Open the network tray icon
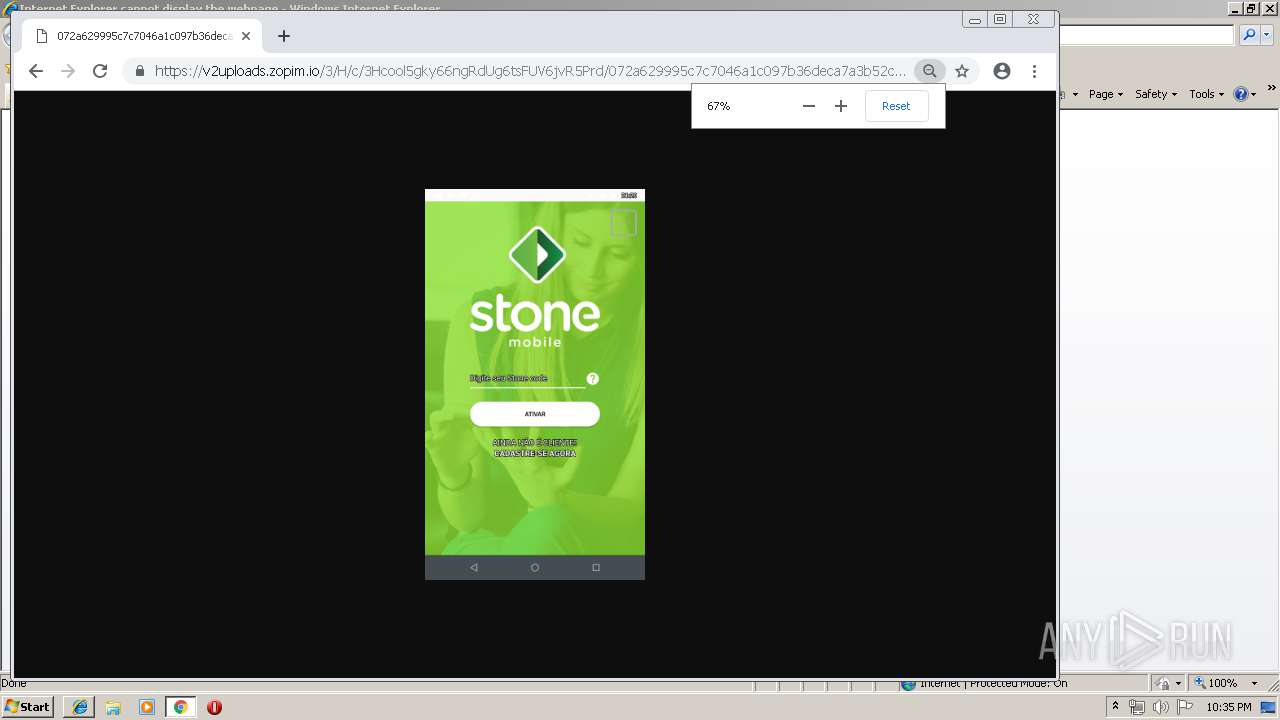Image resolution: width=1280 pixels, height=720 pixels. click(x=1137, y=707)
